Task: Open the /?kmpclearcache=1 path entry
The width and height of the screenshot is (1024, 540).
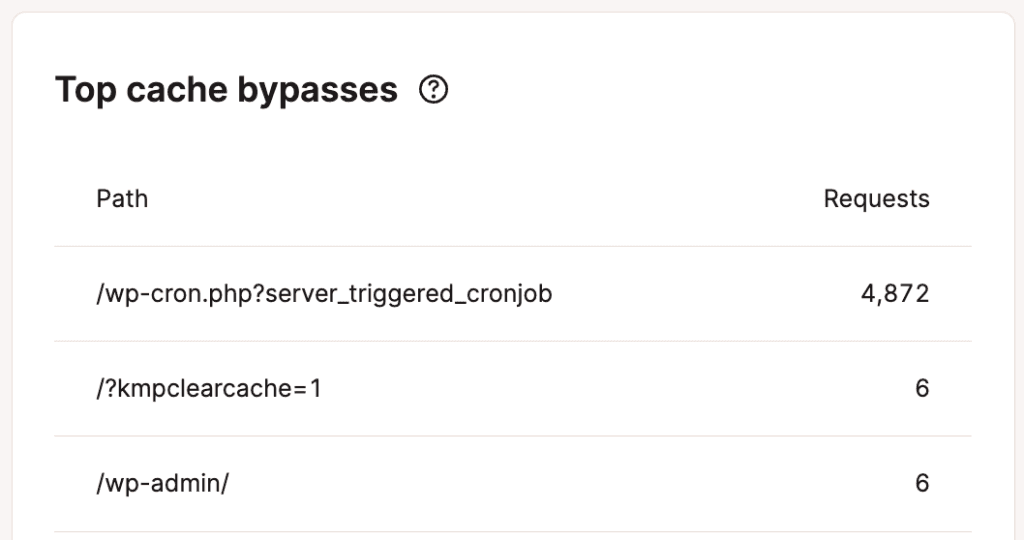Action: coord(209,389)
